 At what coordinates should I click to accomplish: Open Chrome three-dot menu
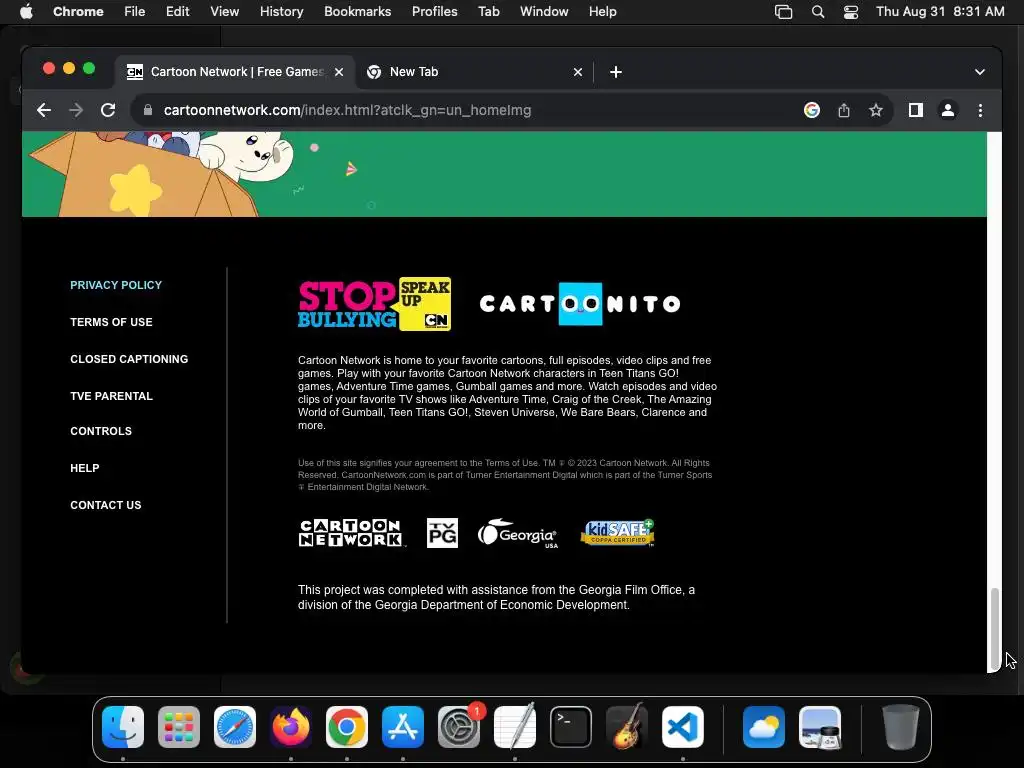980,110
